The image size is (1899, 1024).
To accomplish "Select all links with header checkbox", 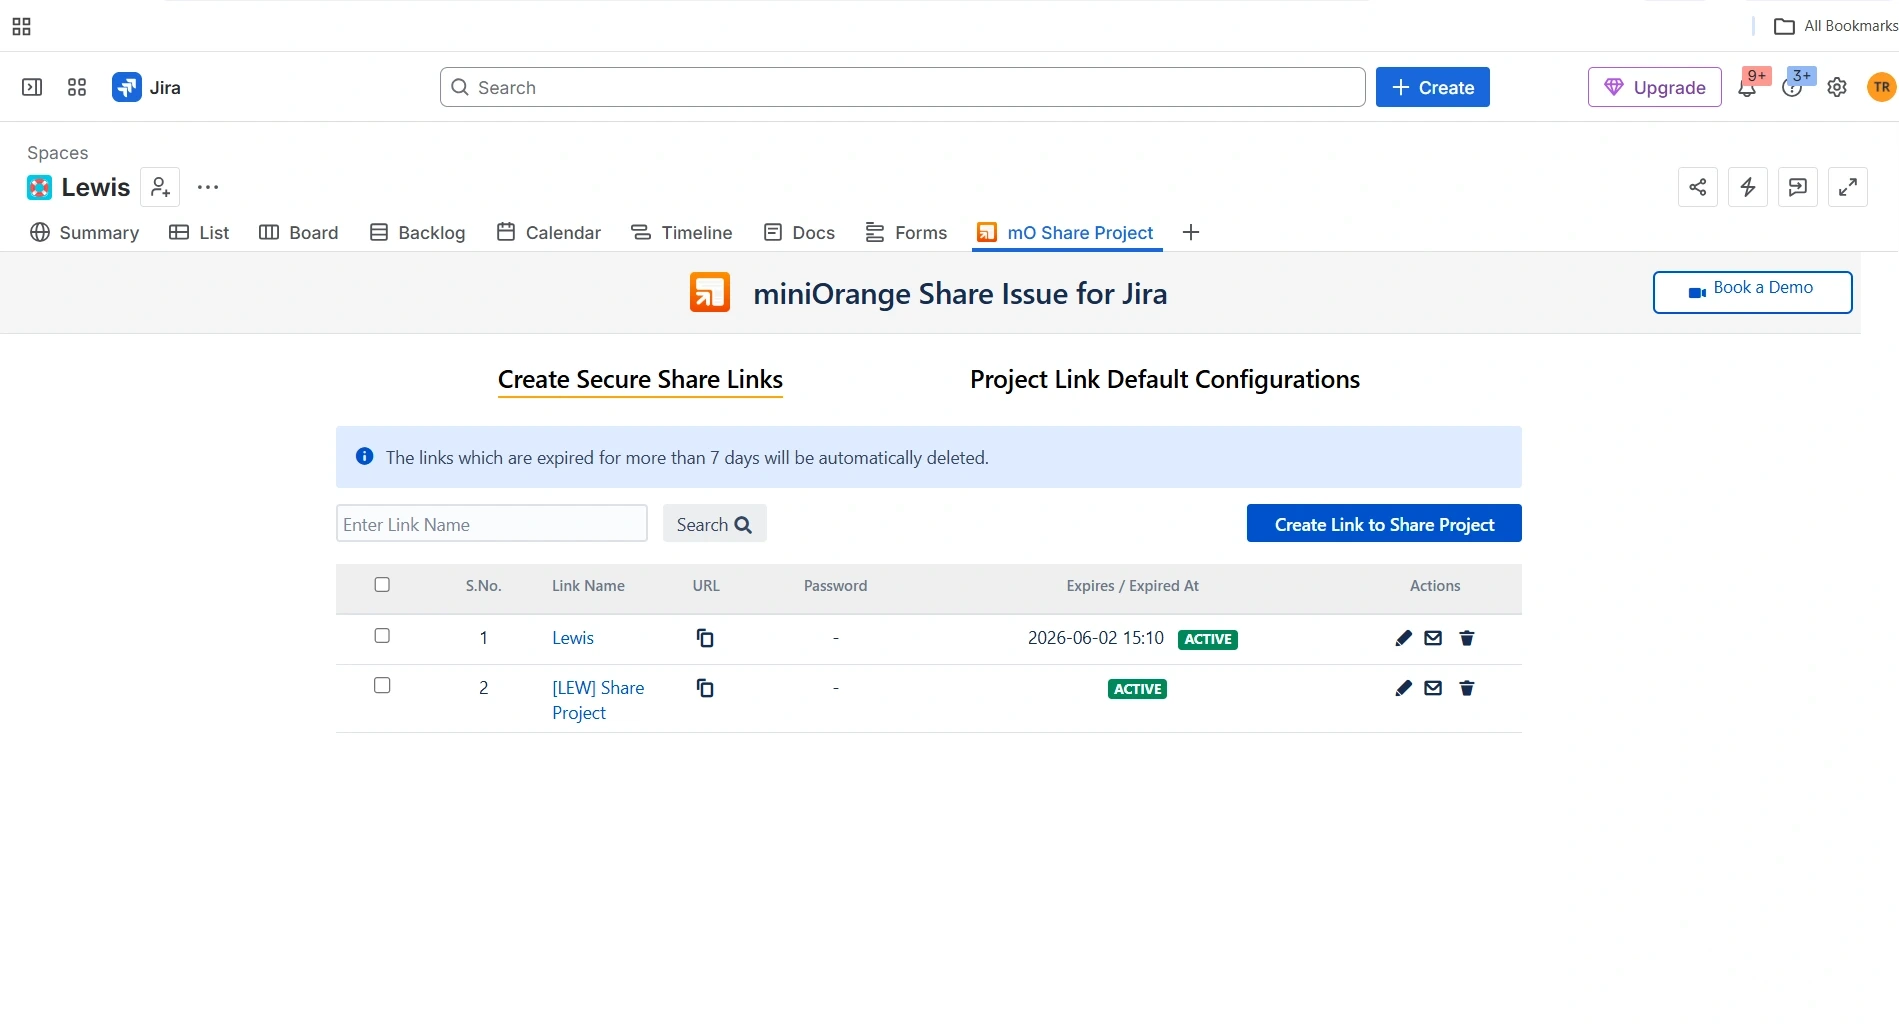I will tap(382, 585).
